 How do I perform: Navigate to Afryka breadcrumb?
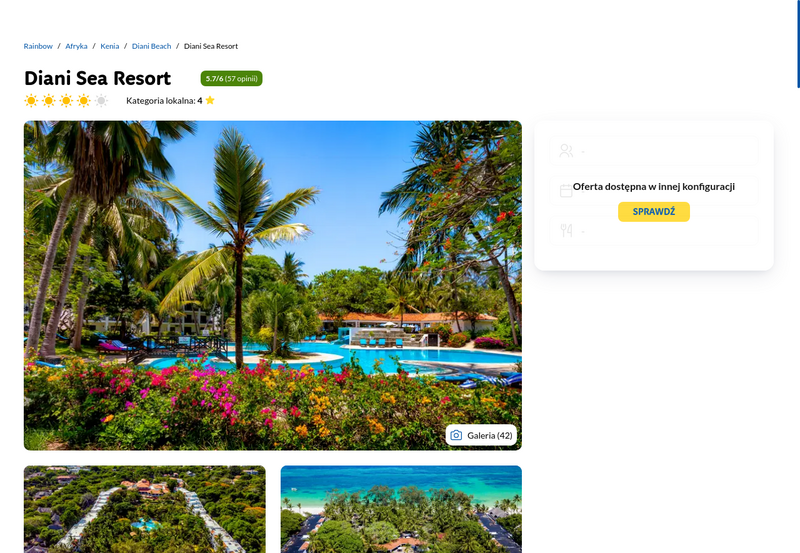tap(77, 46)
